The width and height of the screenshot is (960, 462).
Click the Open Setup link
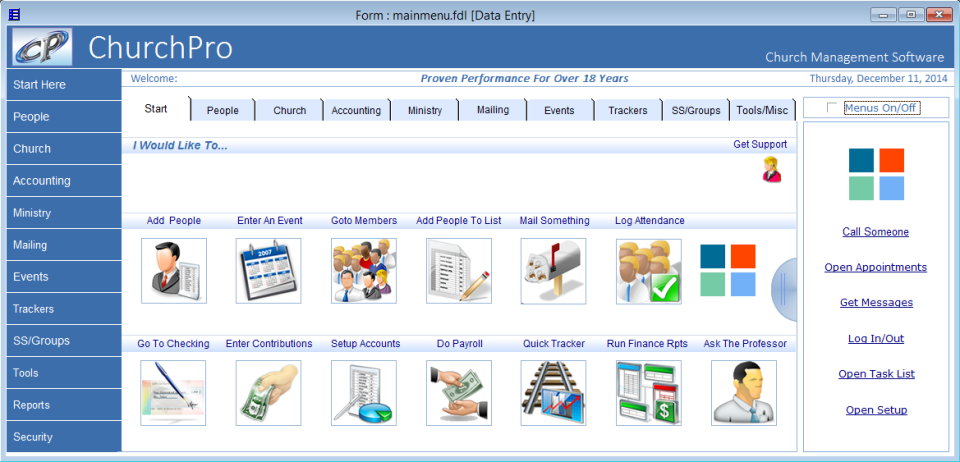coord(876,410)
